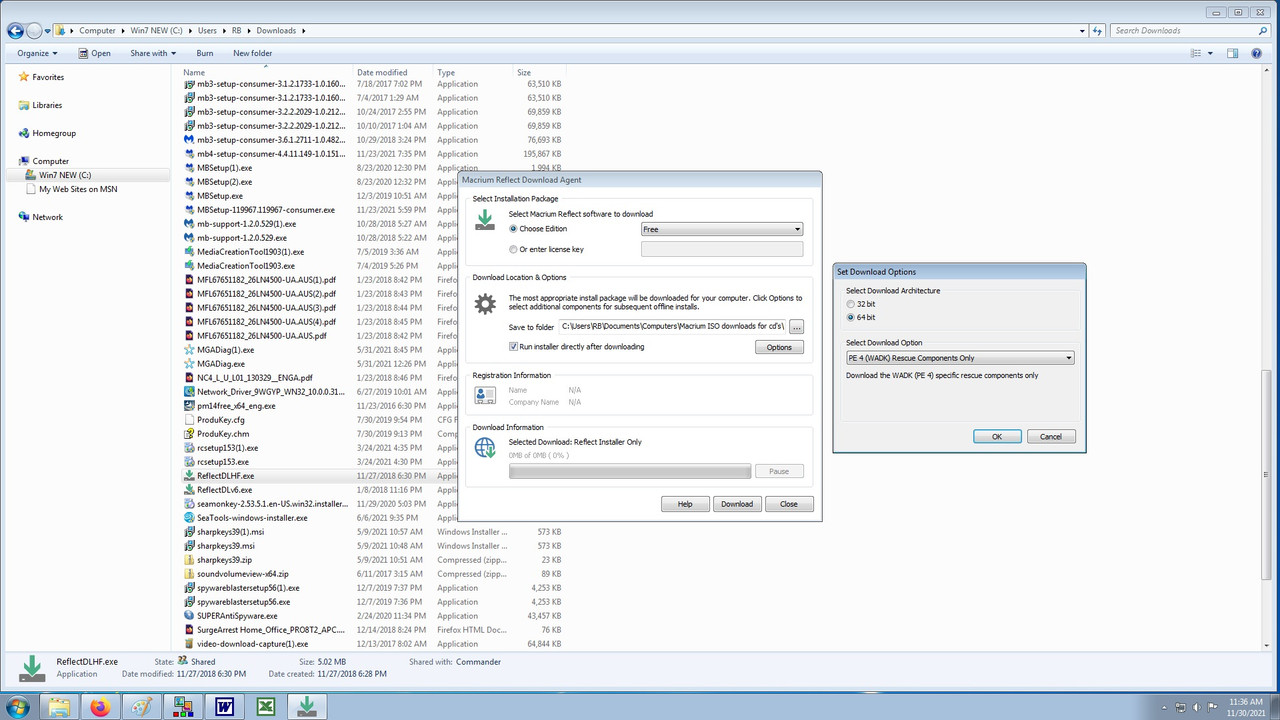Launch Firefox from the taskbar
The height and width of the screenshot is (720, 1280).
click(x=100, y=706)
